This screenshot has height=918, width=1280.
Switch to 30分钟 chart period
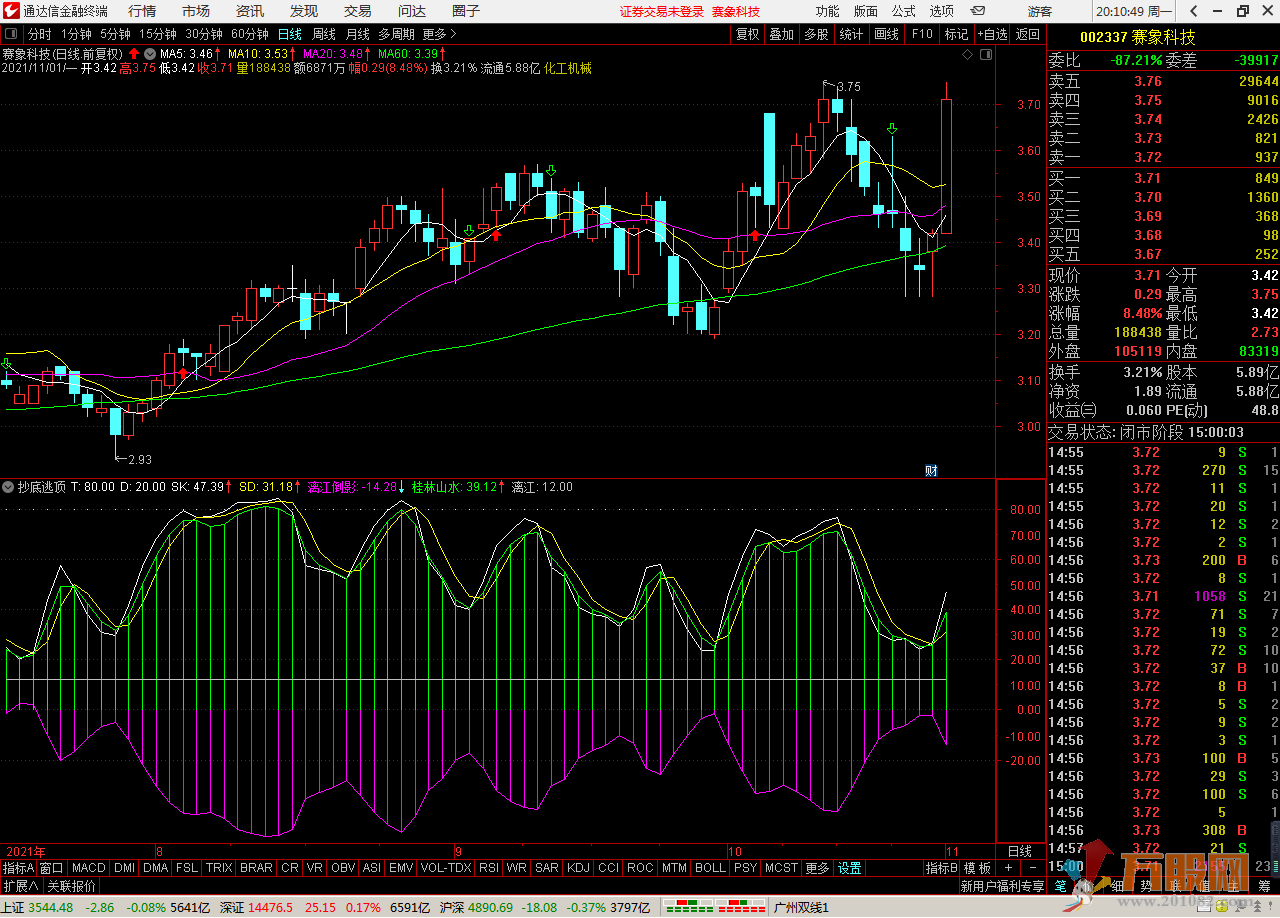pos(204,34)
